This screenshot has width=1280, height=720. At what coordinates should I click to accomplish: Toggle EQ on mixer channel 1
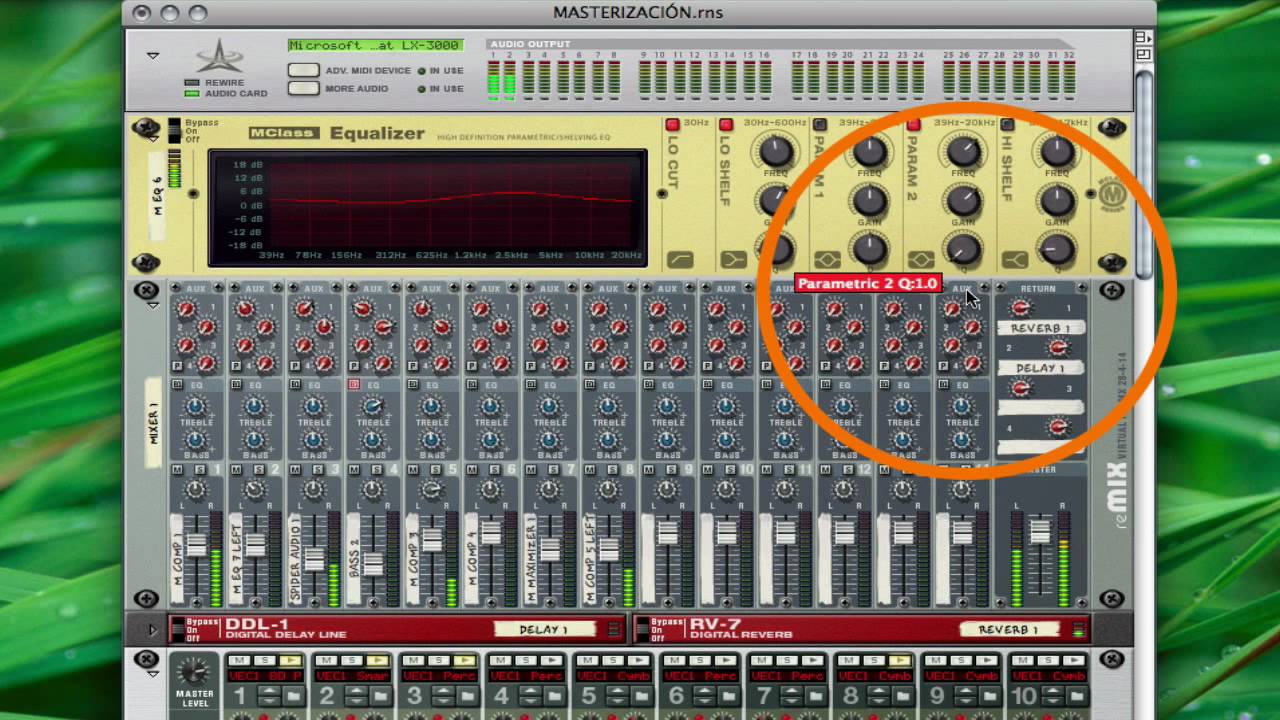[177, 384]
